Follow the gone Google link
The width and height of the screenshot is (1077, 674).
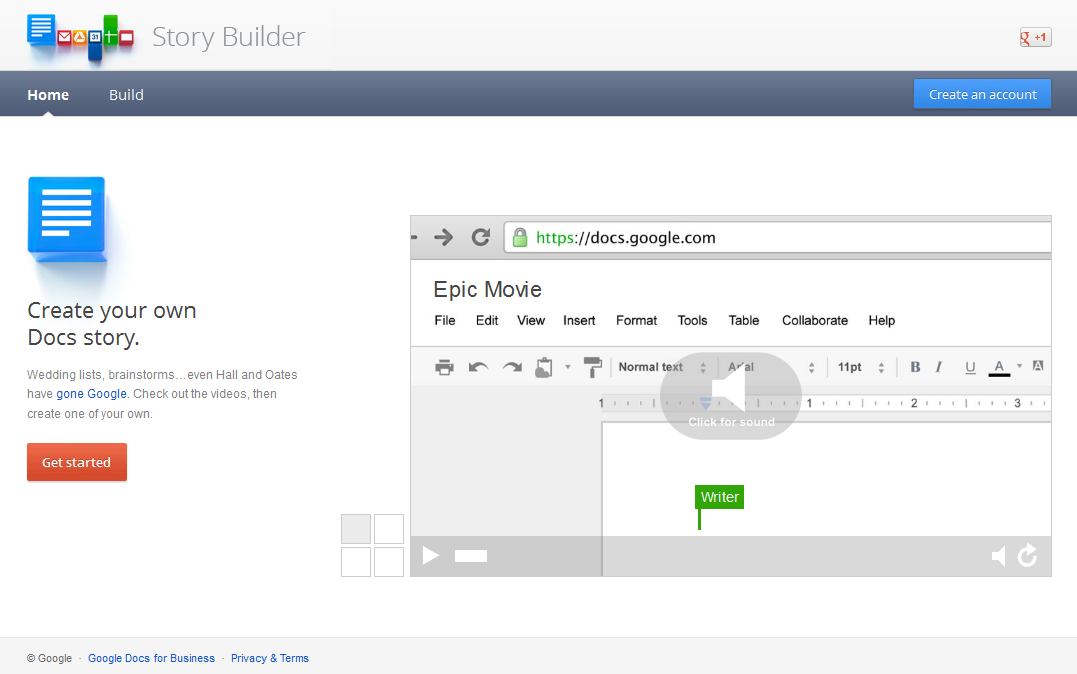click(x=91, y=393)
